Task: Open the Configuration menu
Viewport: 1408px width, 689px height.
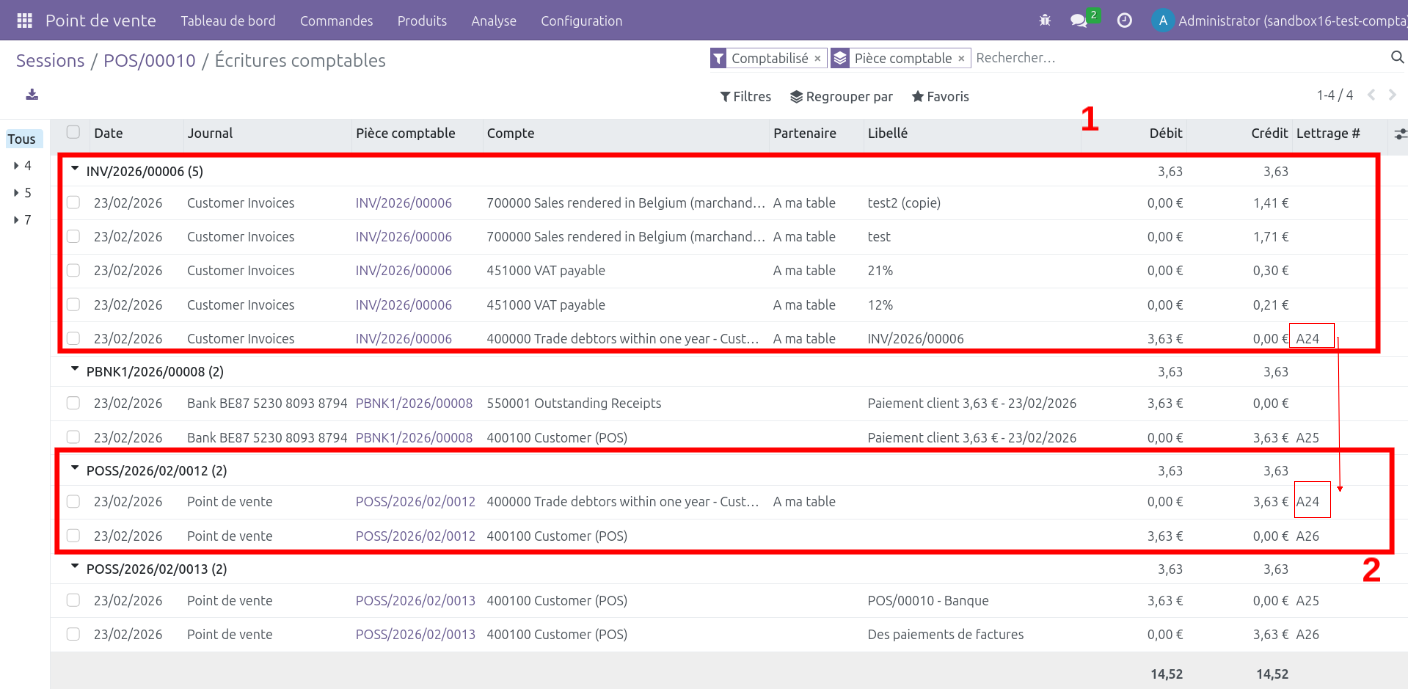Action: pos(581,21)
